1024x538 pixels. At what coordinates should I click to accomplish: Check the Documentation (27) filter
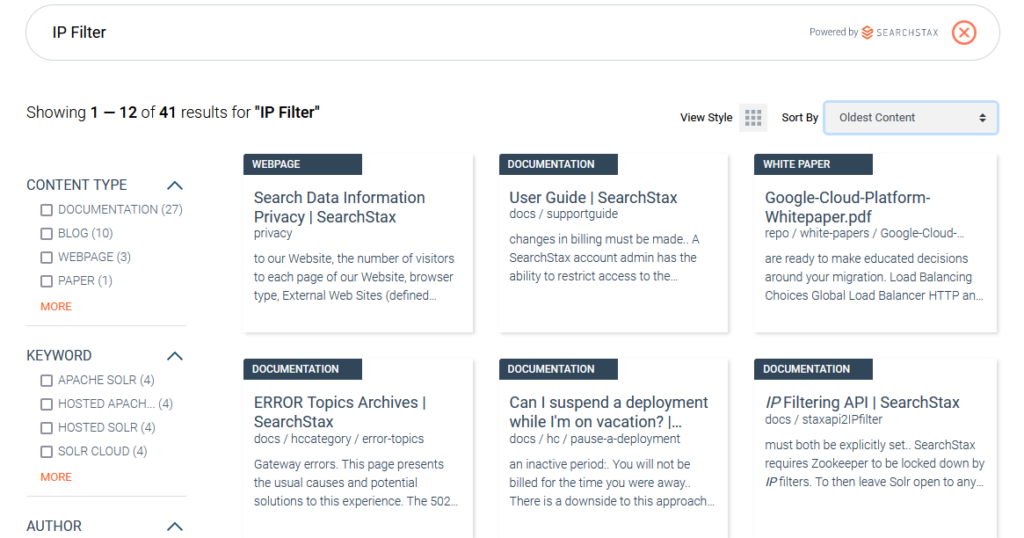[46, 210]
